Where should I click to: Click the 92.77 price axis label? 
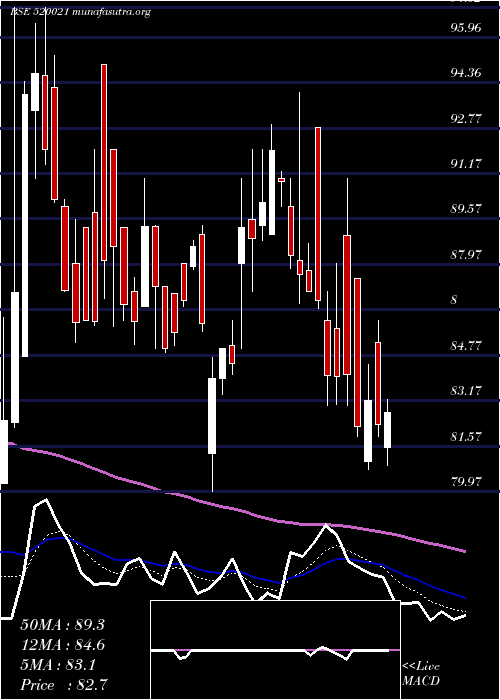(466, 119)
